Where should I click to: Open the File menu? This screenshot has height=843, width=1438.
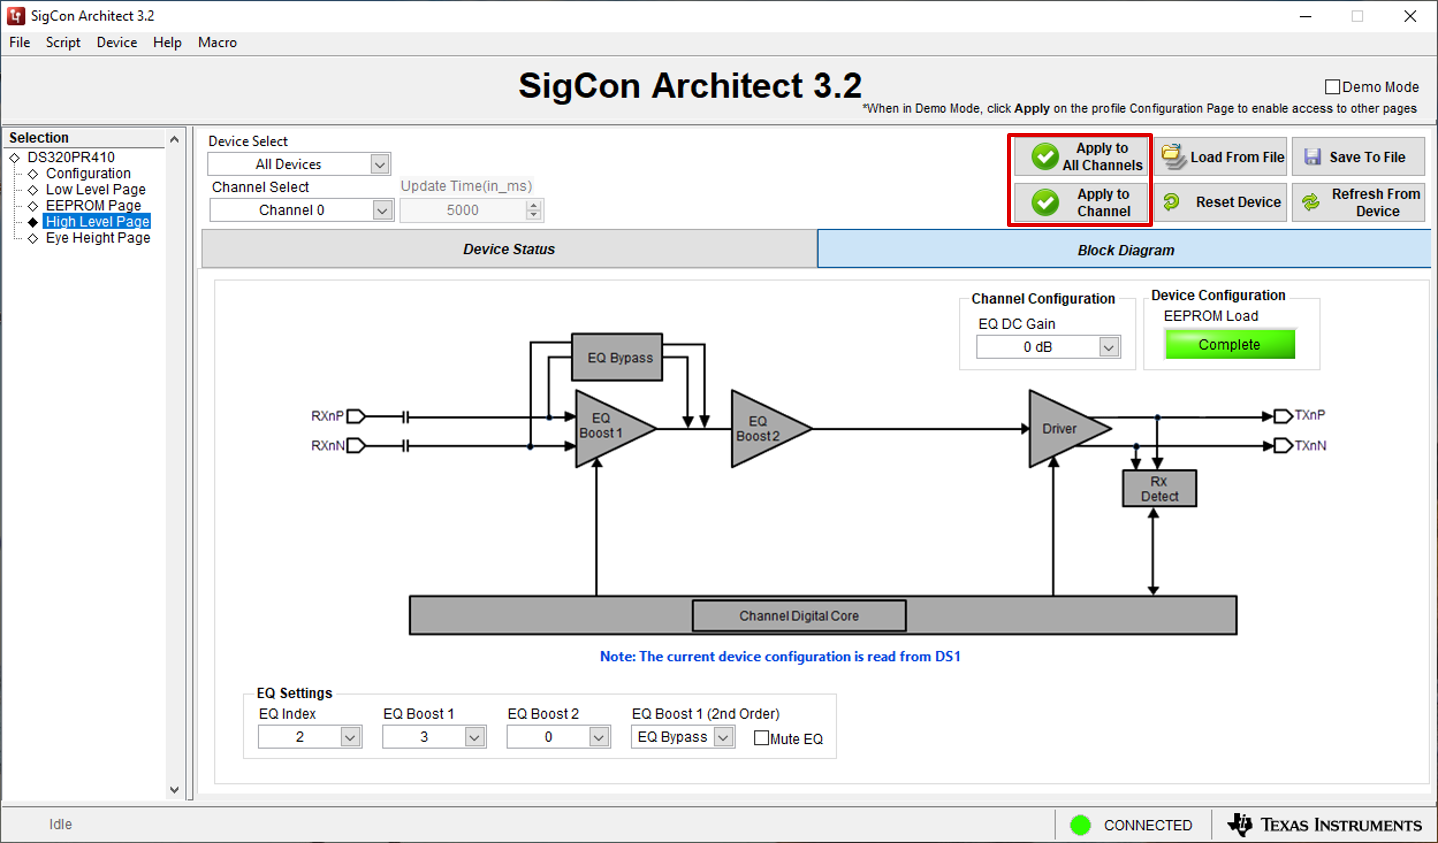click(x=20, y=42)
